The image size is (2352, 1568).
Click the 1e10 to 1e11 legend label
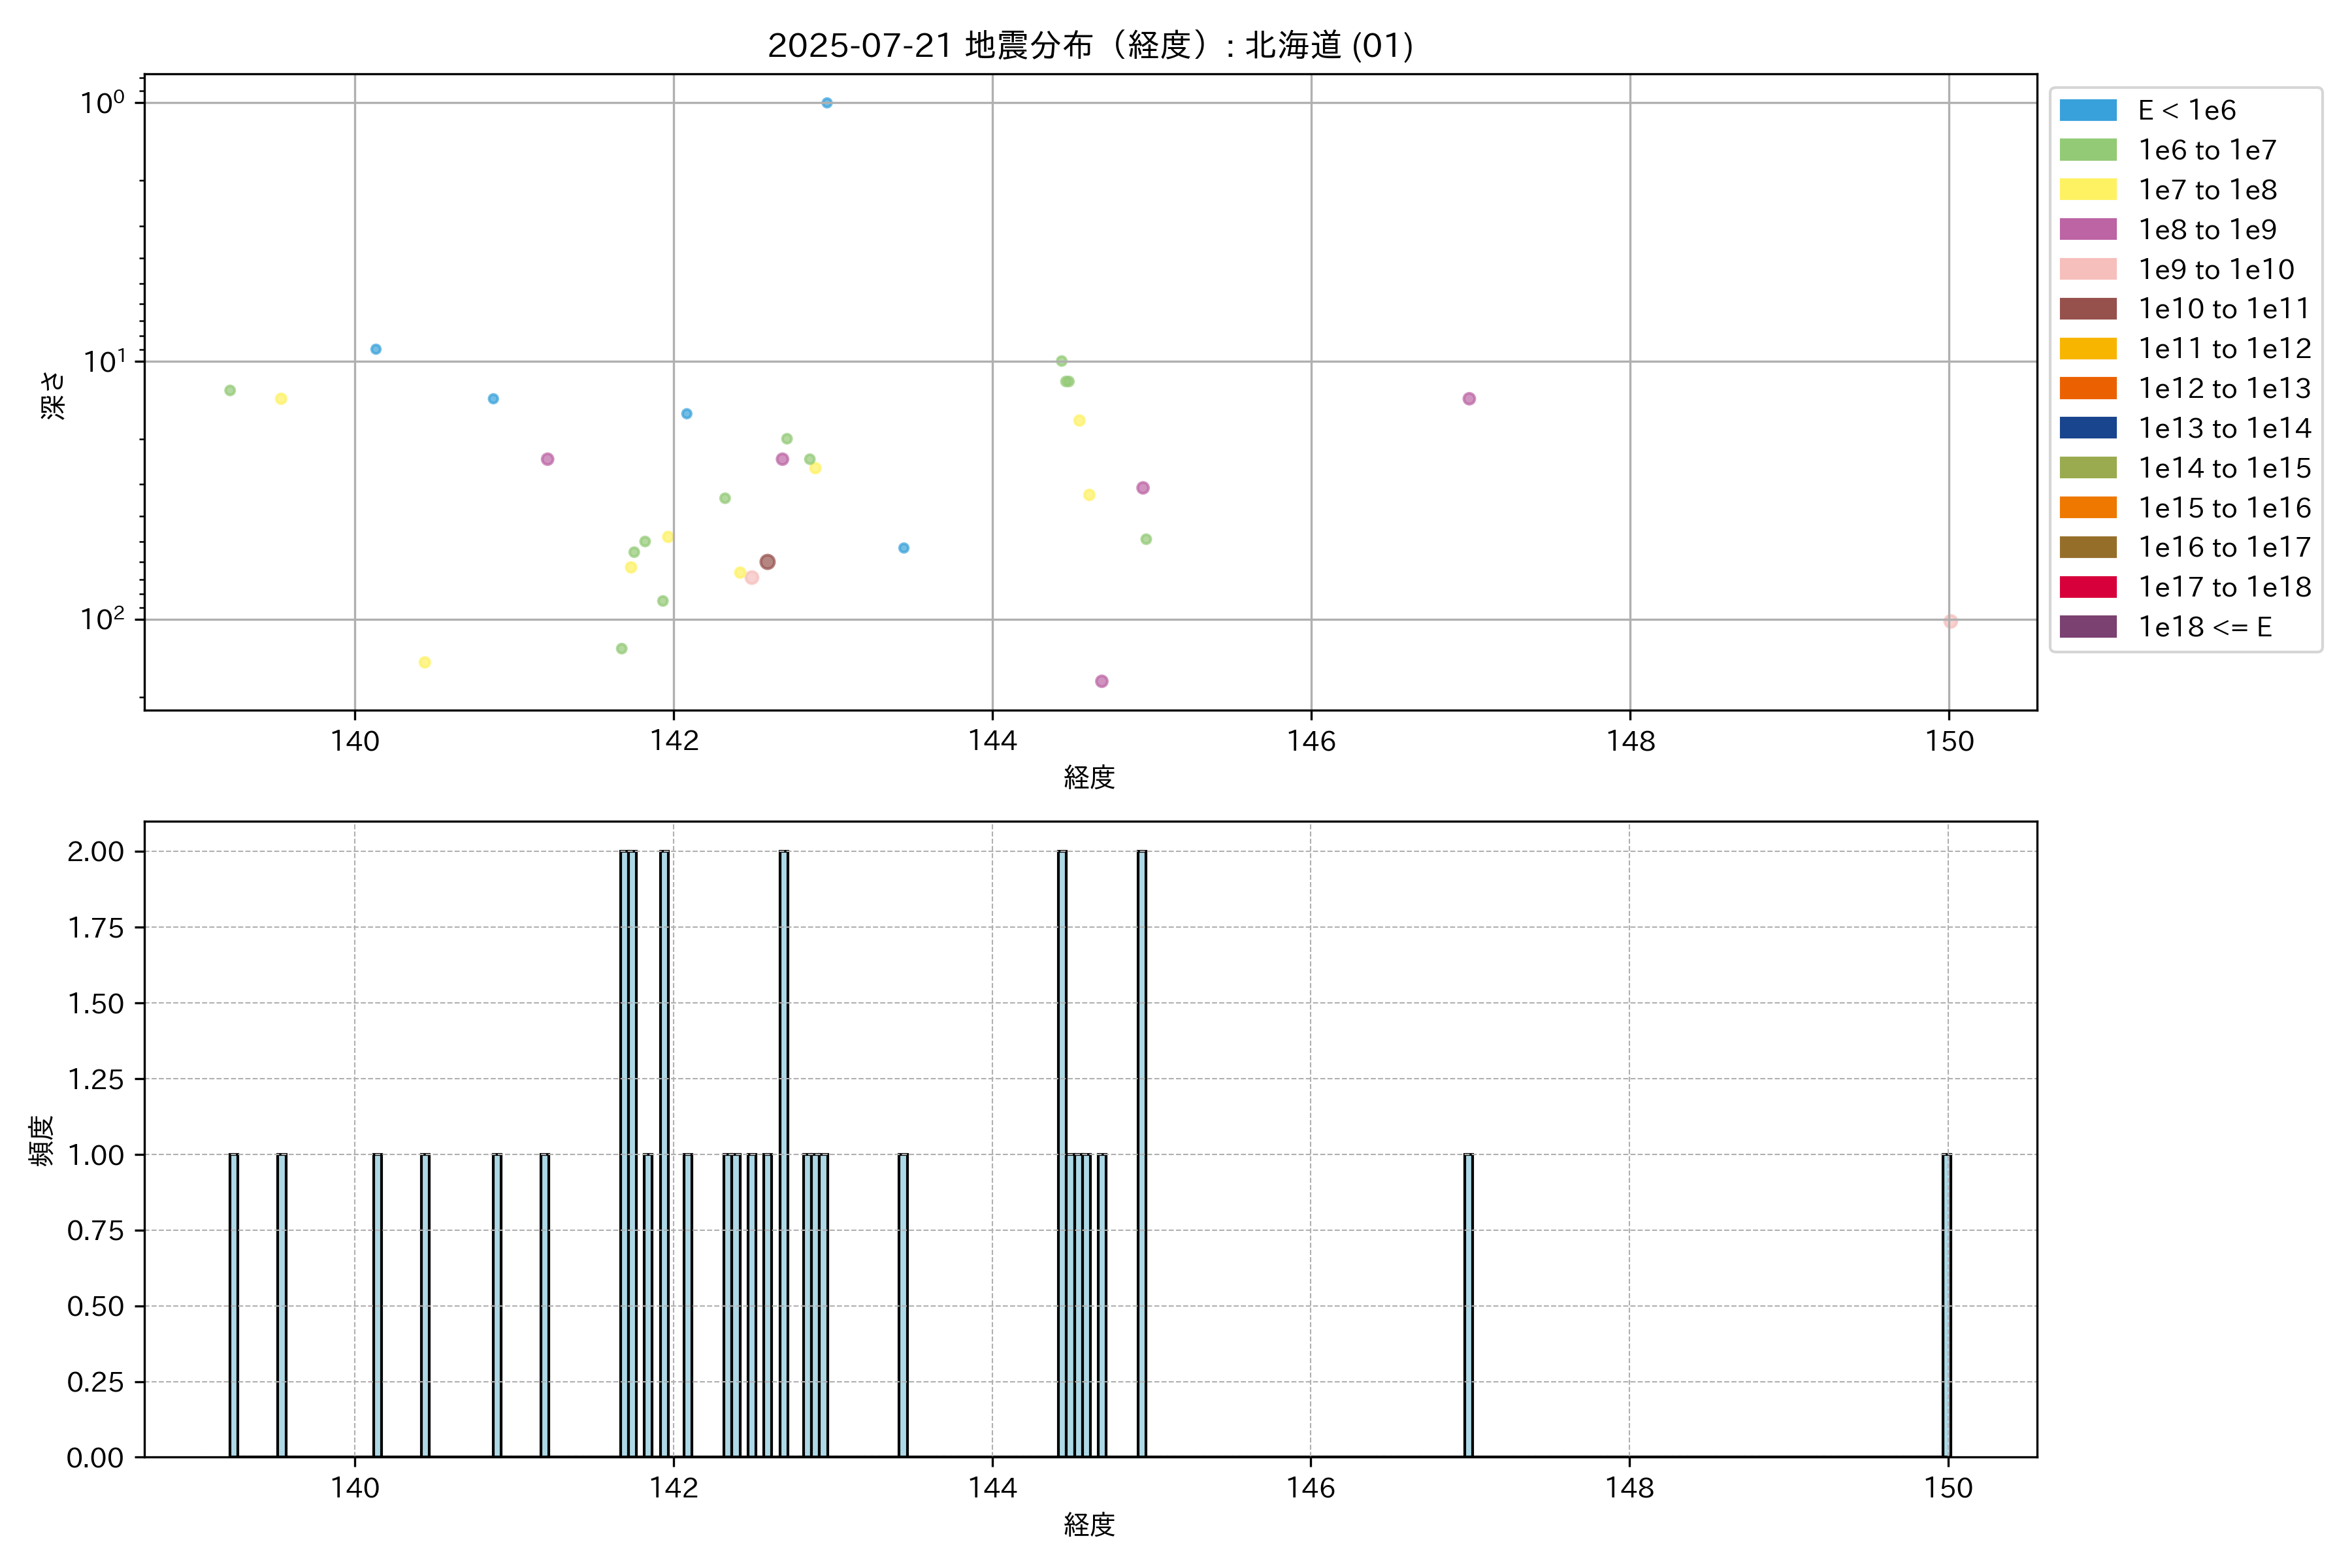(x=2223, y=309)
